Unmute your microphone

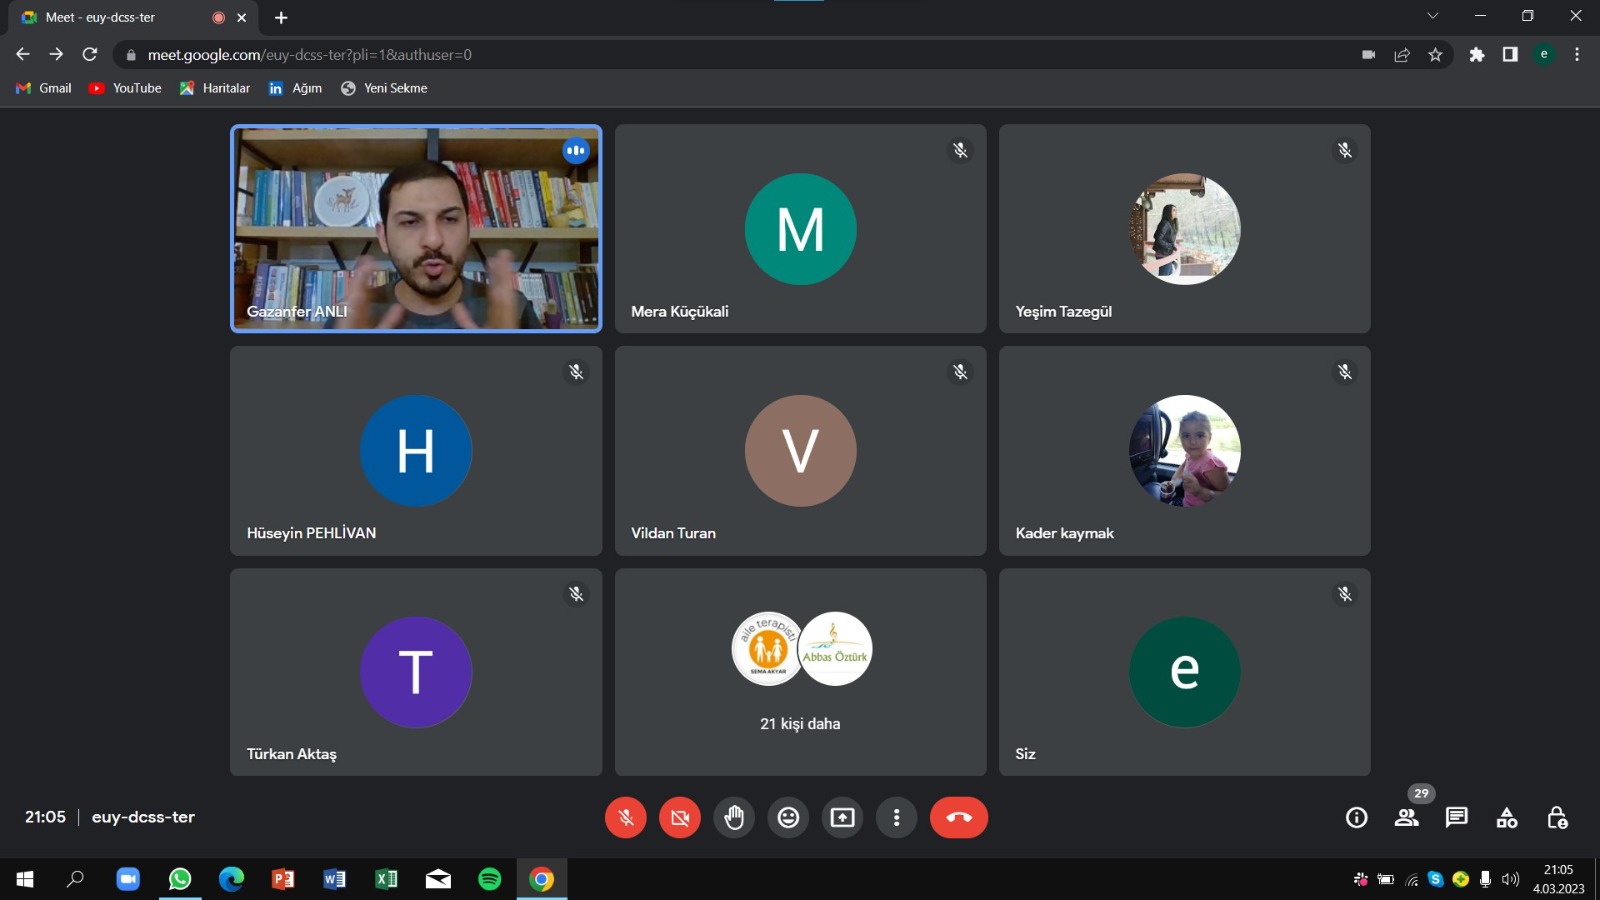[626, 818]
